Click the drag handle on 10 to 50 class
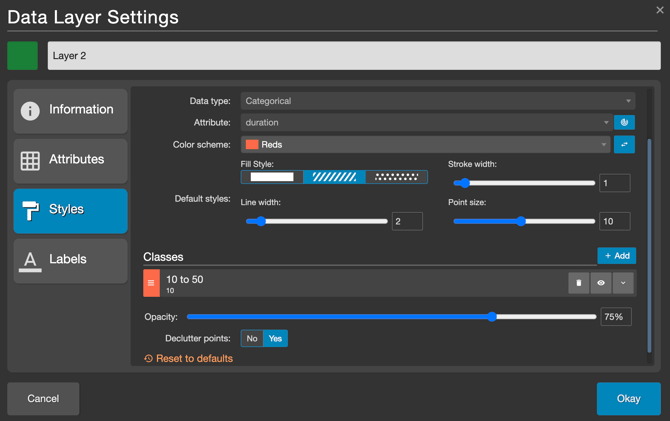 pyautogui.click(x=151, y=283)
